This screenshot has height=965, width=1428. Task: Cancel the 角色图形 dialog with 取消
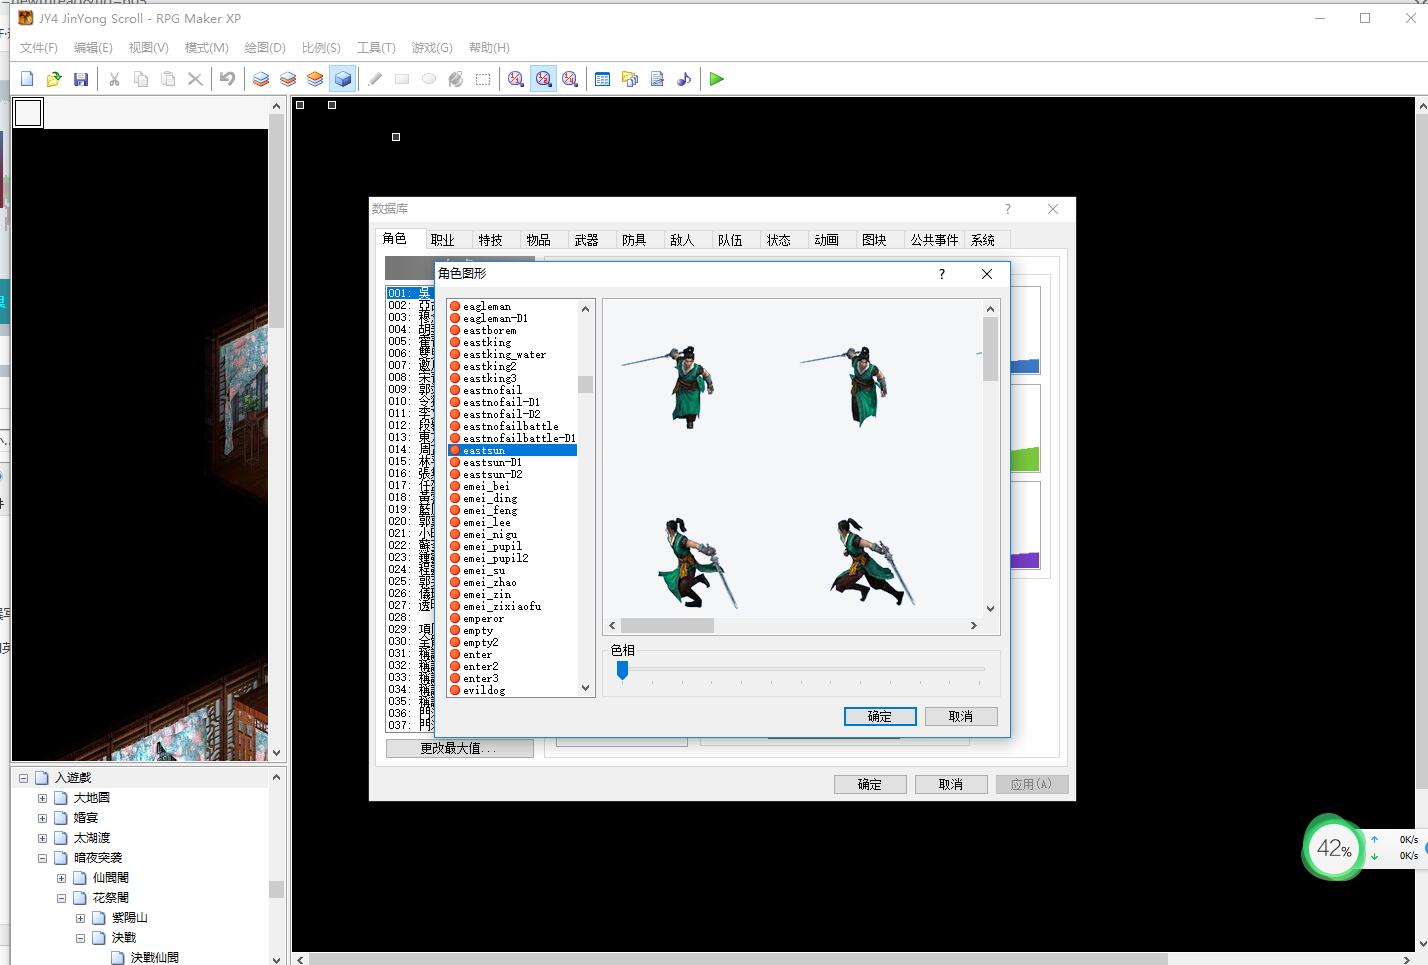coord(961,716)
